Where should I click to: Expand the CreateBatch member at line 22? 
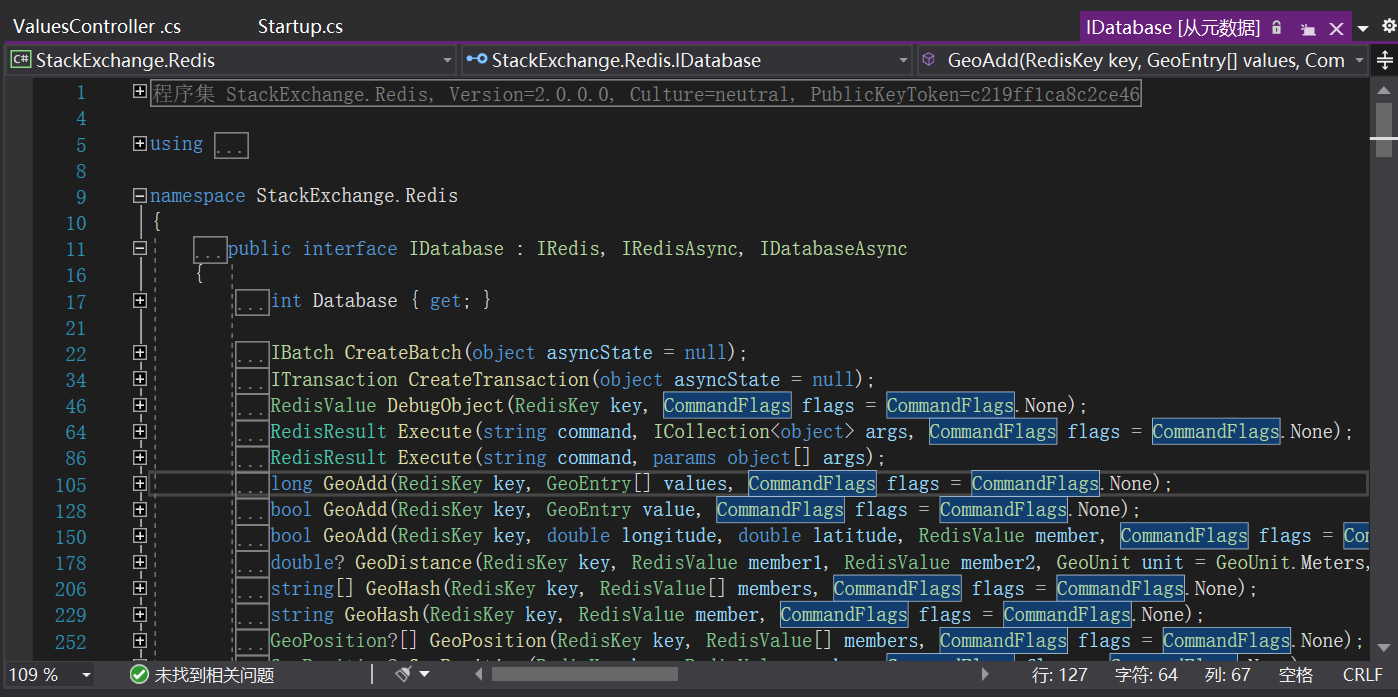pos(140,352)
